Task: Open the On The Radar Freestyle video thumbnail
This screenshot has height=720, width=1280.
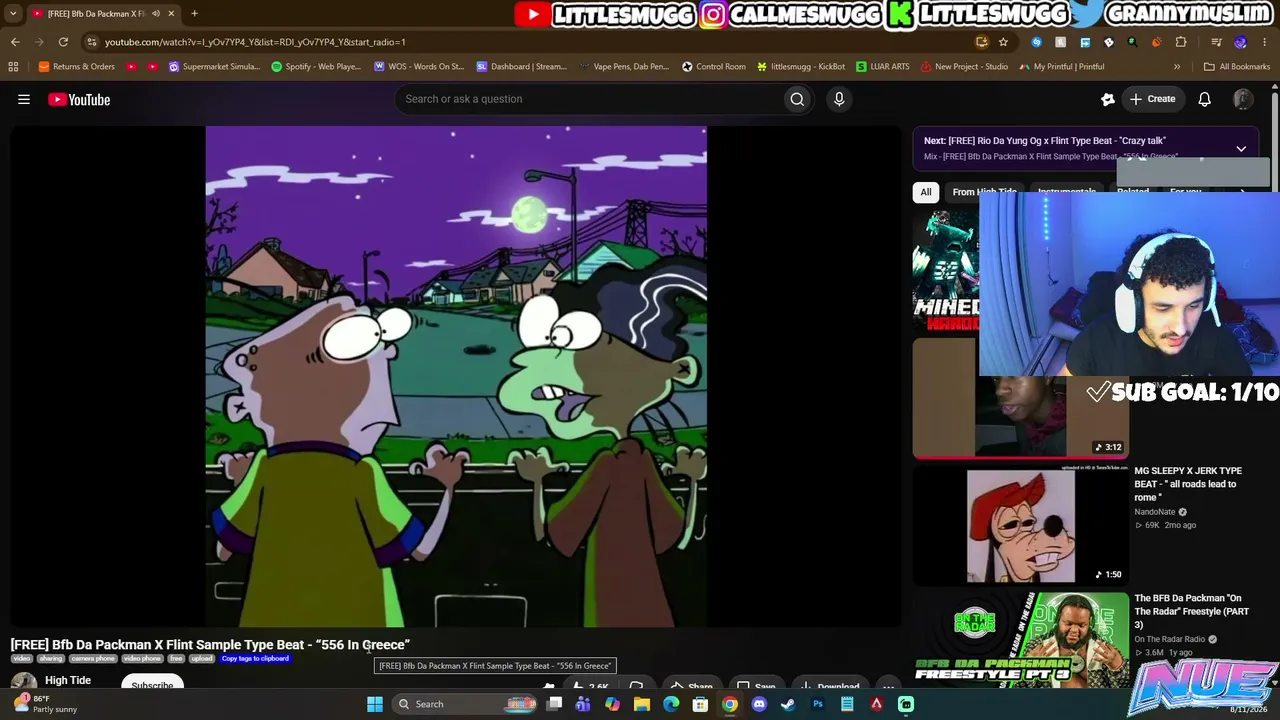Action: pos(1021,640)
